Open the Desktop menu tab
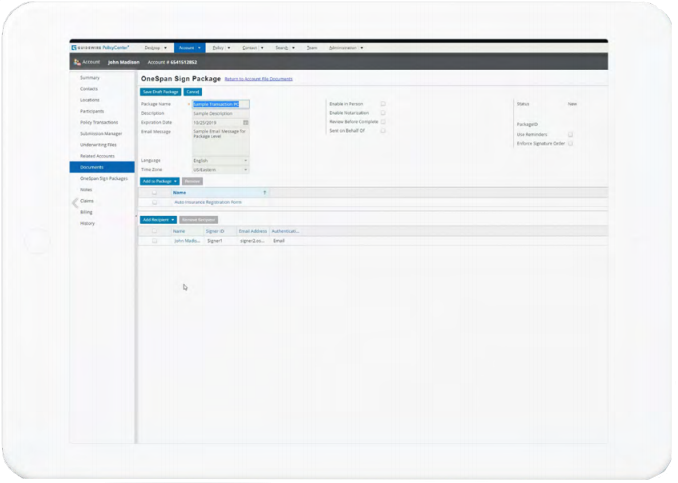This screenshot has width=678, height=483. tap(155, 47)
